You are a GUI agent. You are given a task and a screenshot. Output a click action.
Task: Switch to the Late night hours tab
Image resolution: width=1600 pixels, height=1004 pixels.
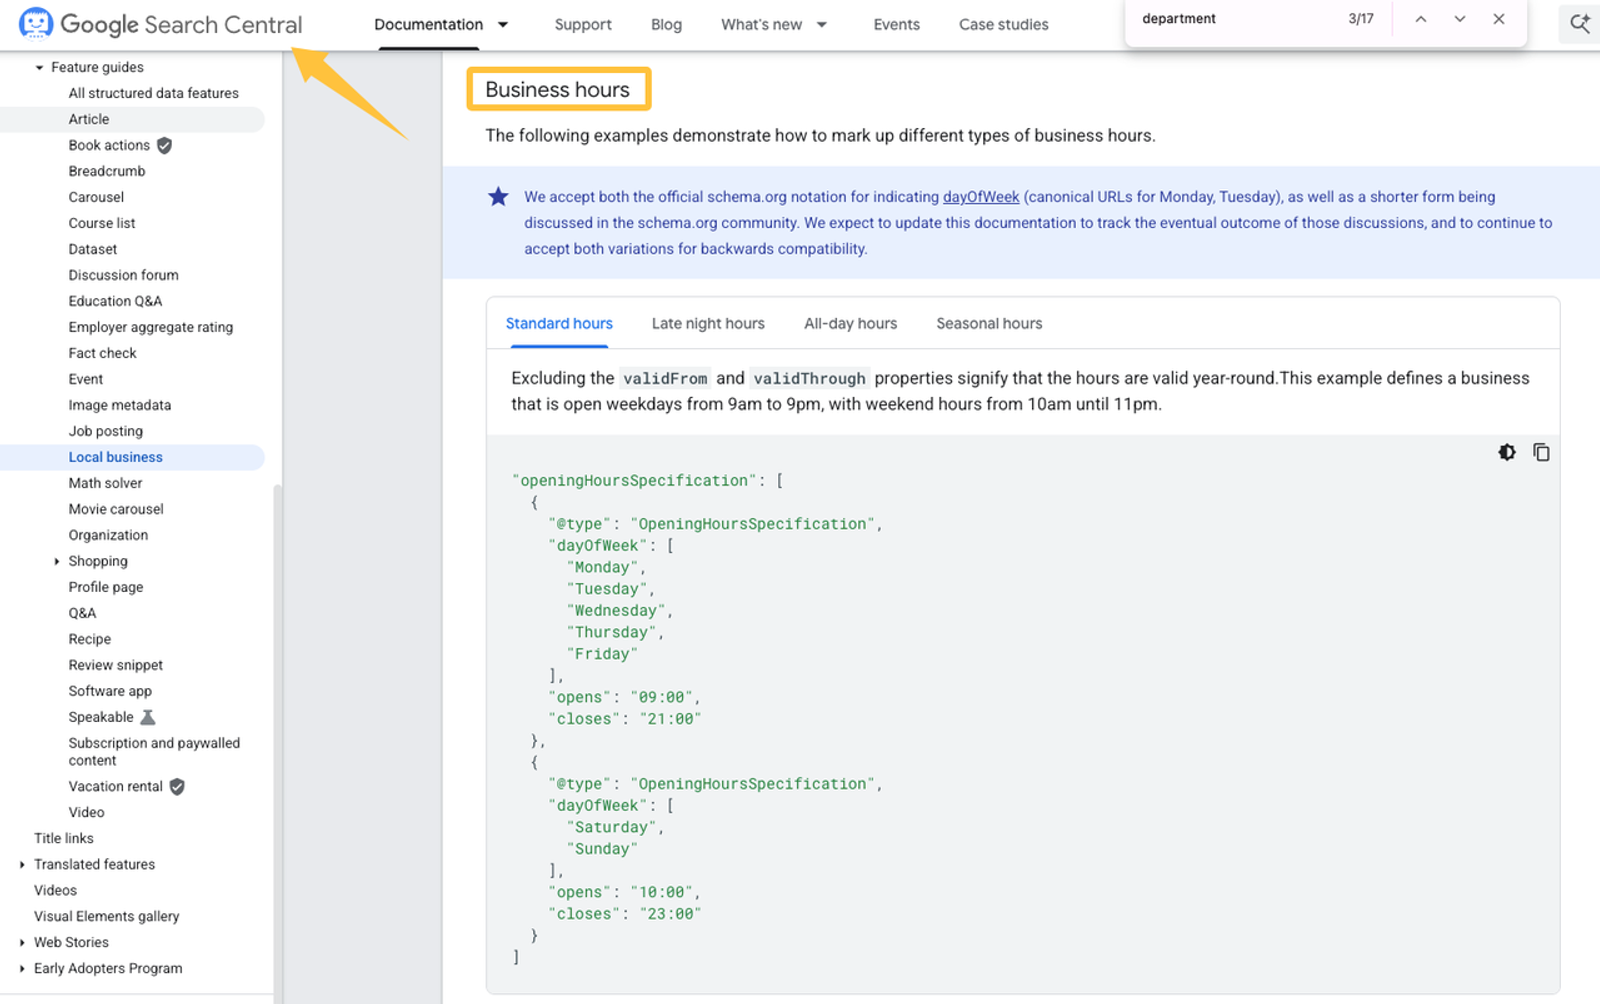[x=708, y=323]
